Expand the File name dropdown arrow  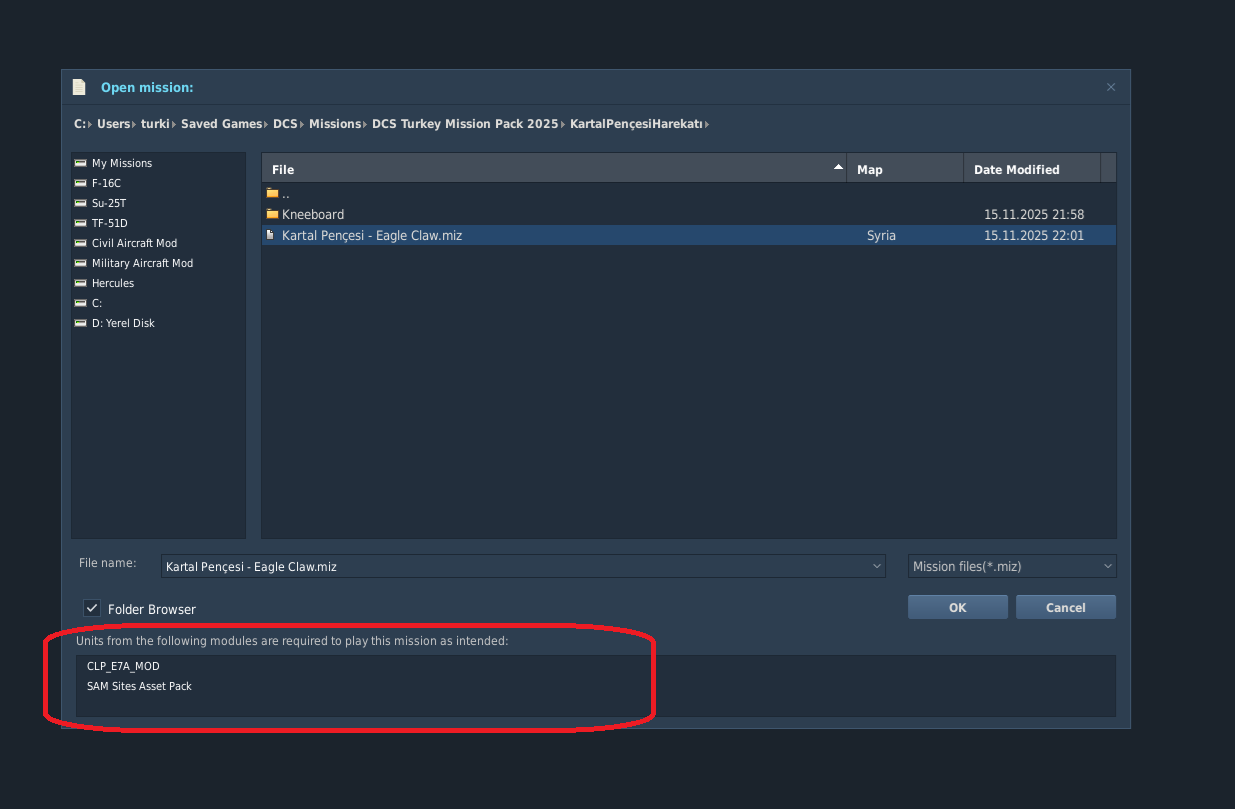[877, 566]
